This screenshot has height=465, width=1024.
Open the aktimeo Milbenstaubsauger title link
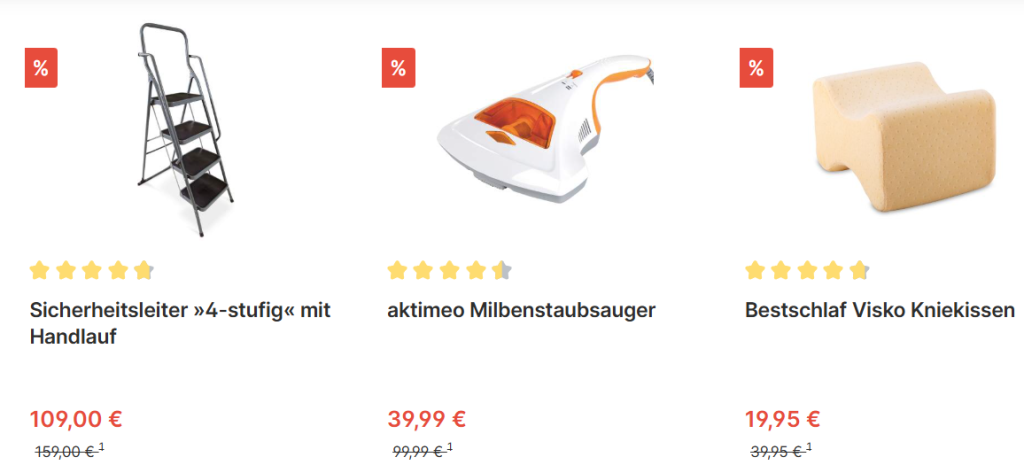coord(521,310)
